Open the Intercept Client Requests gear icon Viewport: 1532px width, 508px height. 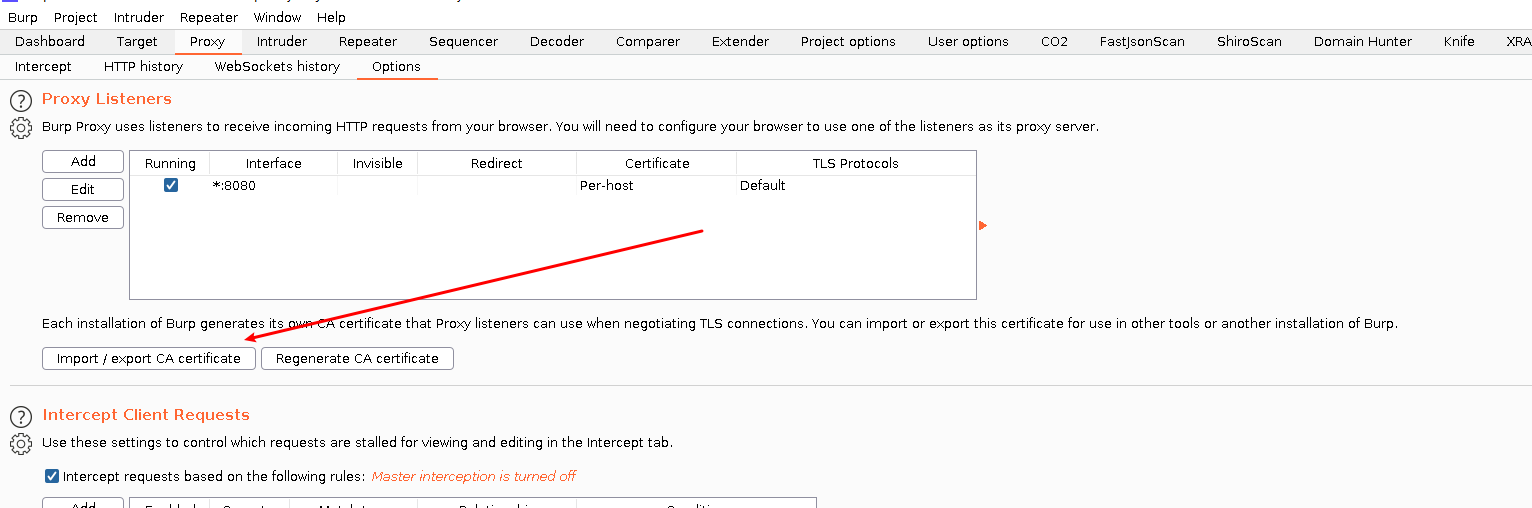[21, 444]
